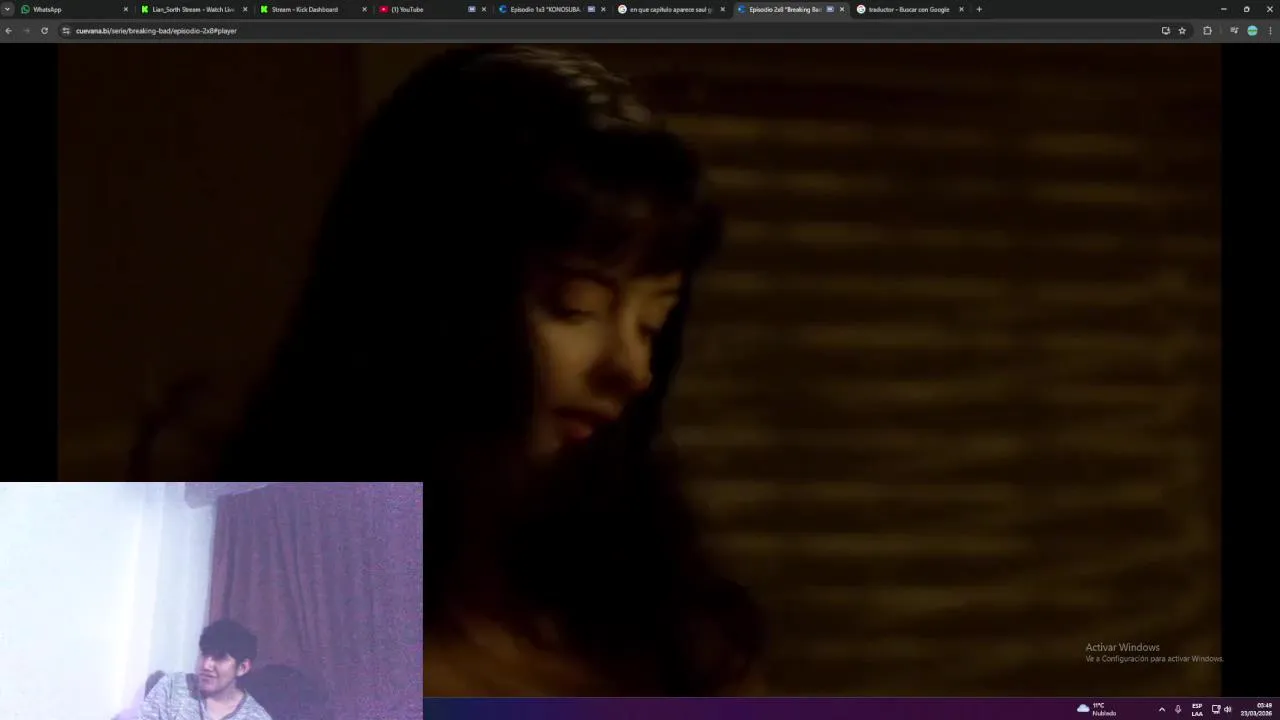Viewport: 1280px width, 720px height.
Task: Switch to 'en que capítulo aparece saul' tab
Action: (671, 9)
